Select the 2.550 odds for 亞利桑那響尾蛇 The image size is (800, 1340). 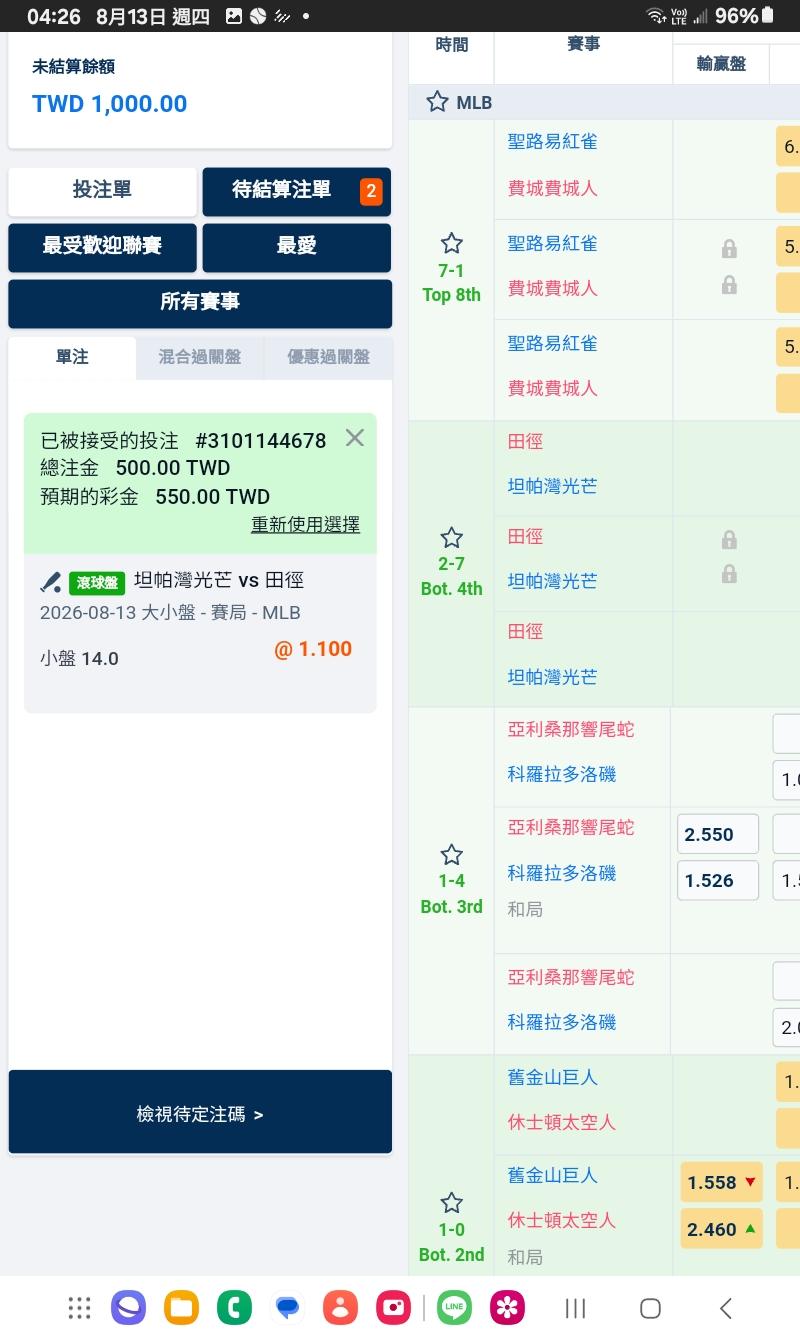tap(718, 834)
